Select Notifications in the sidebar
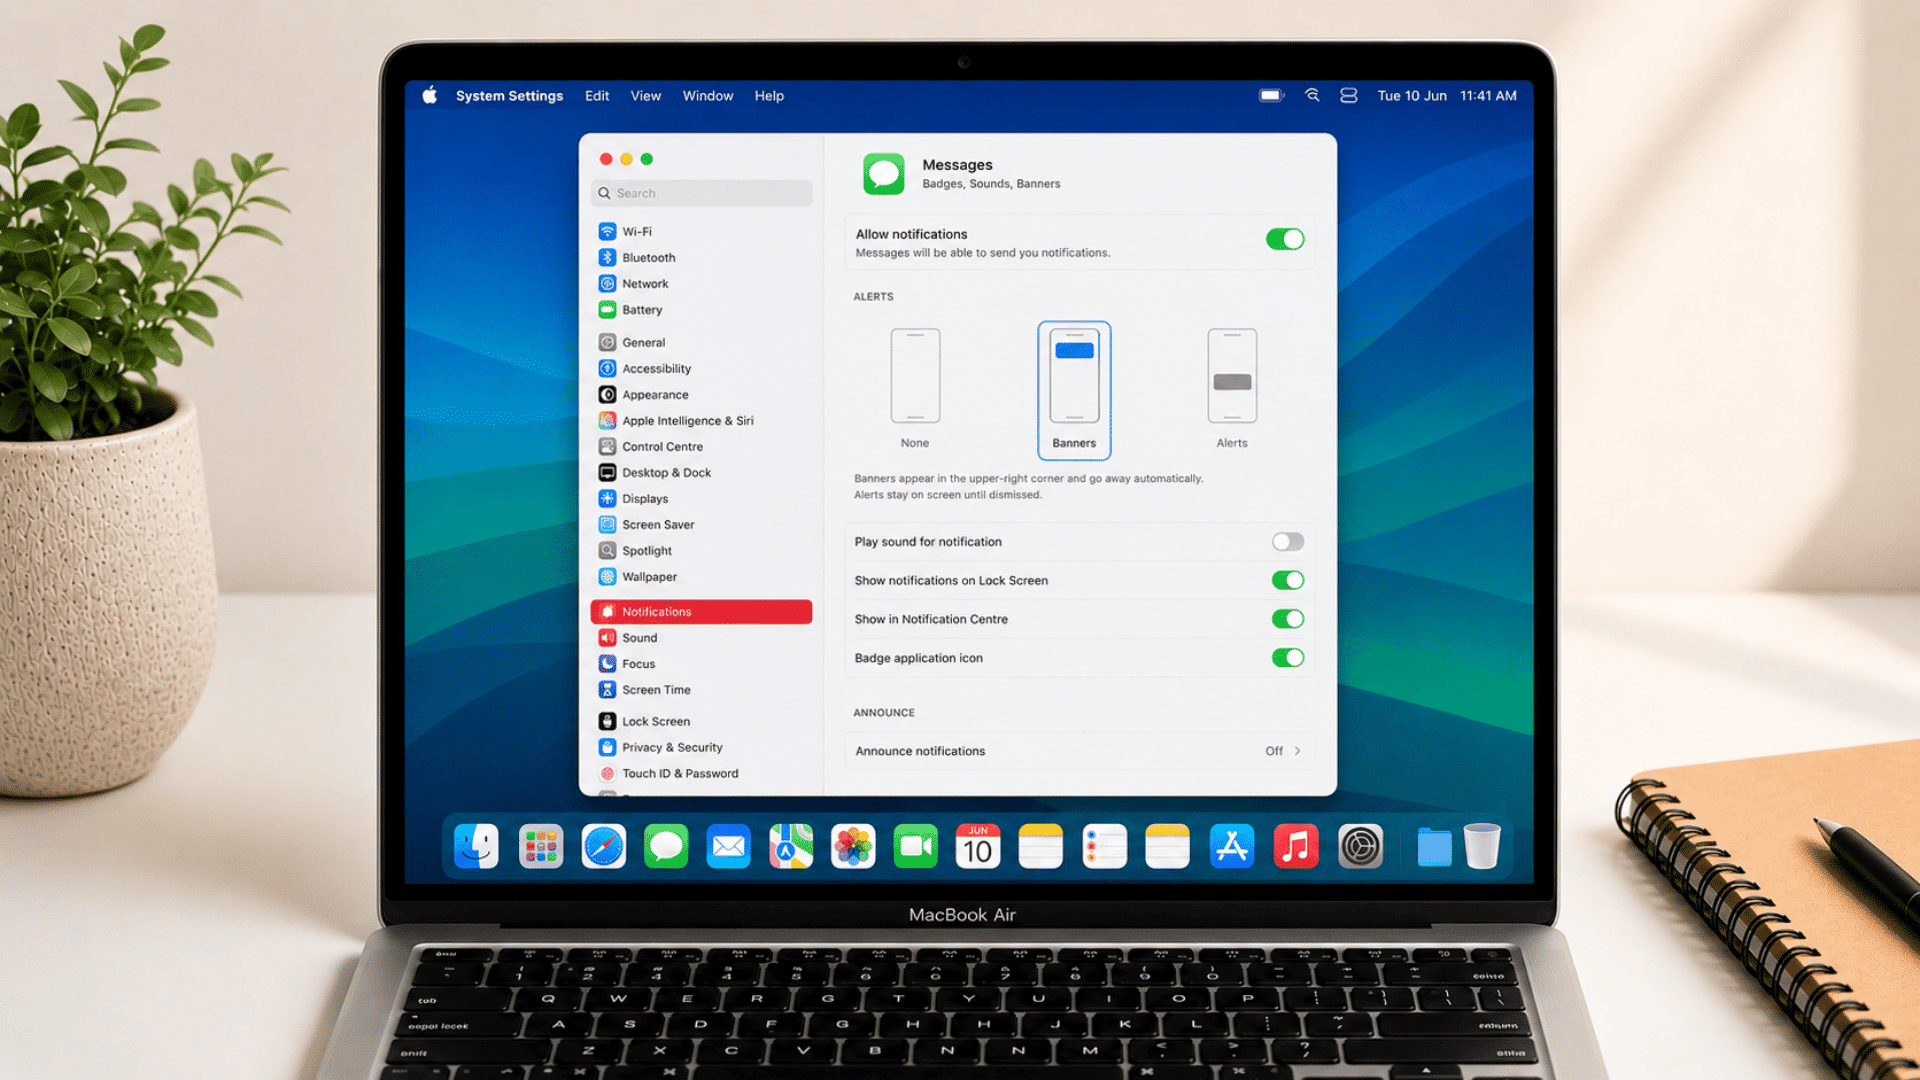The height and width of the screenshot is (1080, 1920). click(701, 611)
